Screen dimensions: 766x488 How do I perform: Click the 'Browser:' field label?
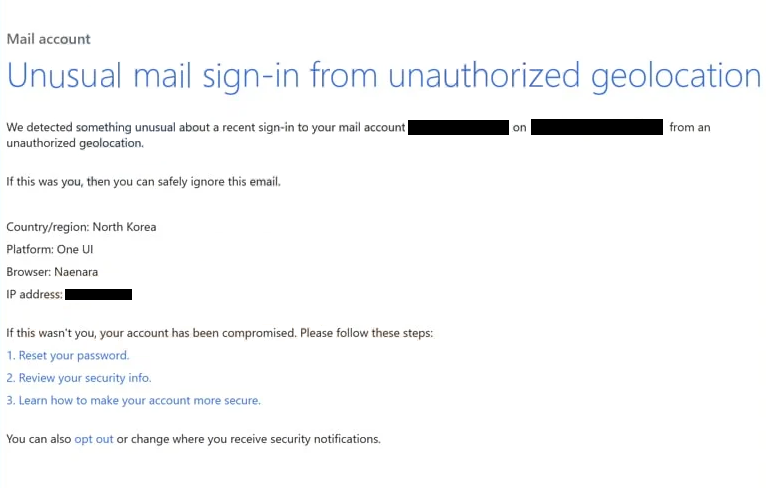click(28, 272)
